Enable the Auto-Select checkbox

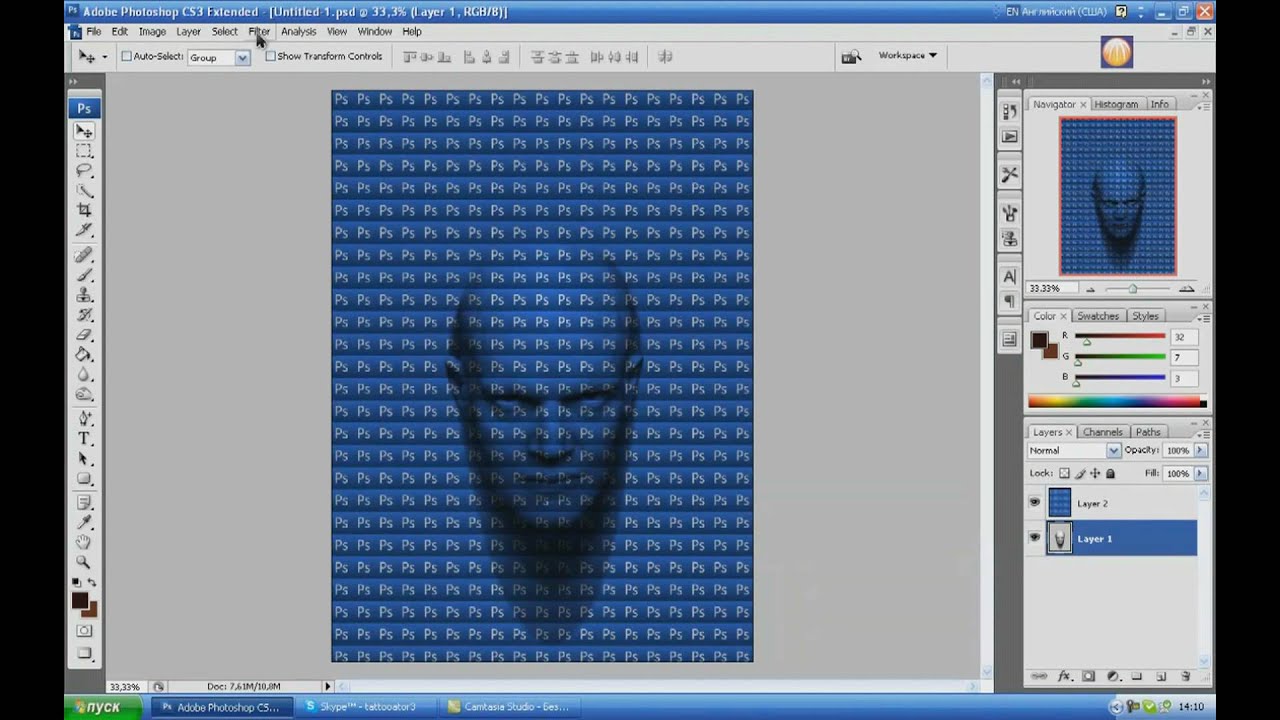(x=127, y=56)
